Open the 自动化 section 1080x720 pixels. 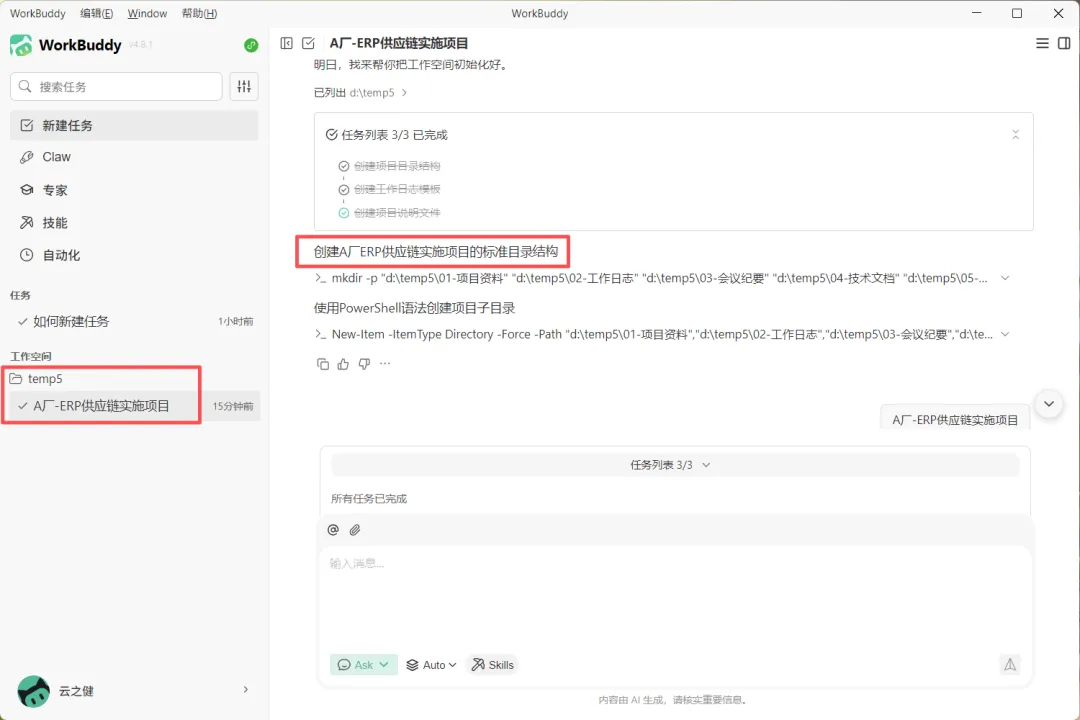[134, 255]
